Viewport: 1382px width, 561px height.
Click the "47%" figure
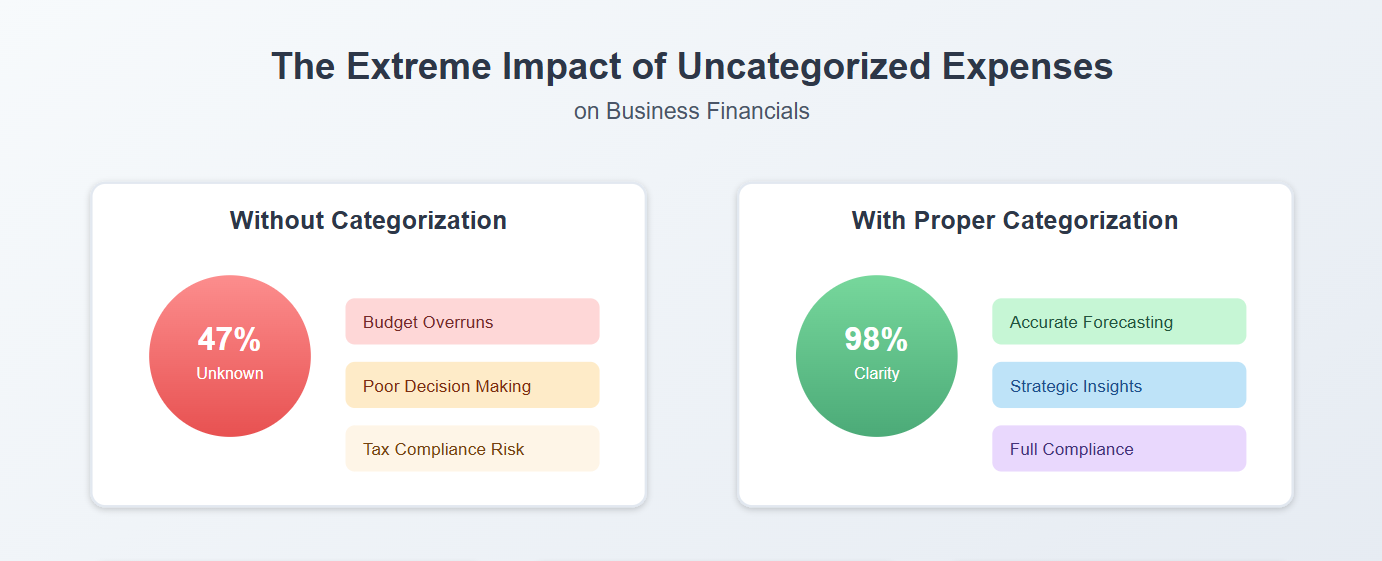point(229,340)
